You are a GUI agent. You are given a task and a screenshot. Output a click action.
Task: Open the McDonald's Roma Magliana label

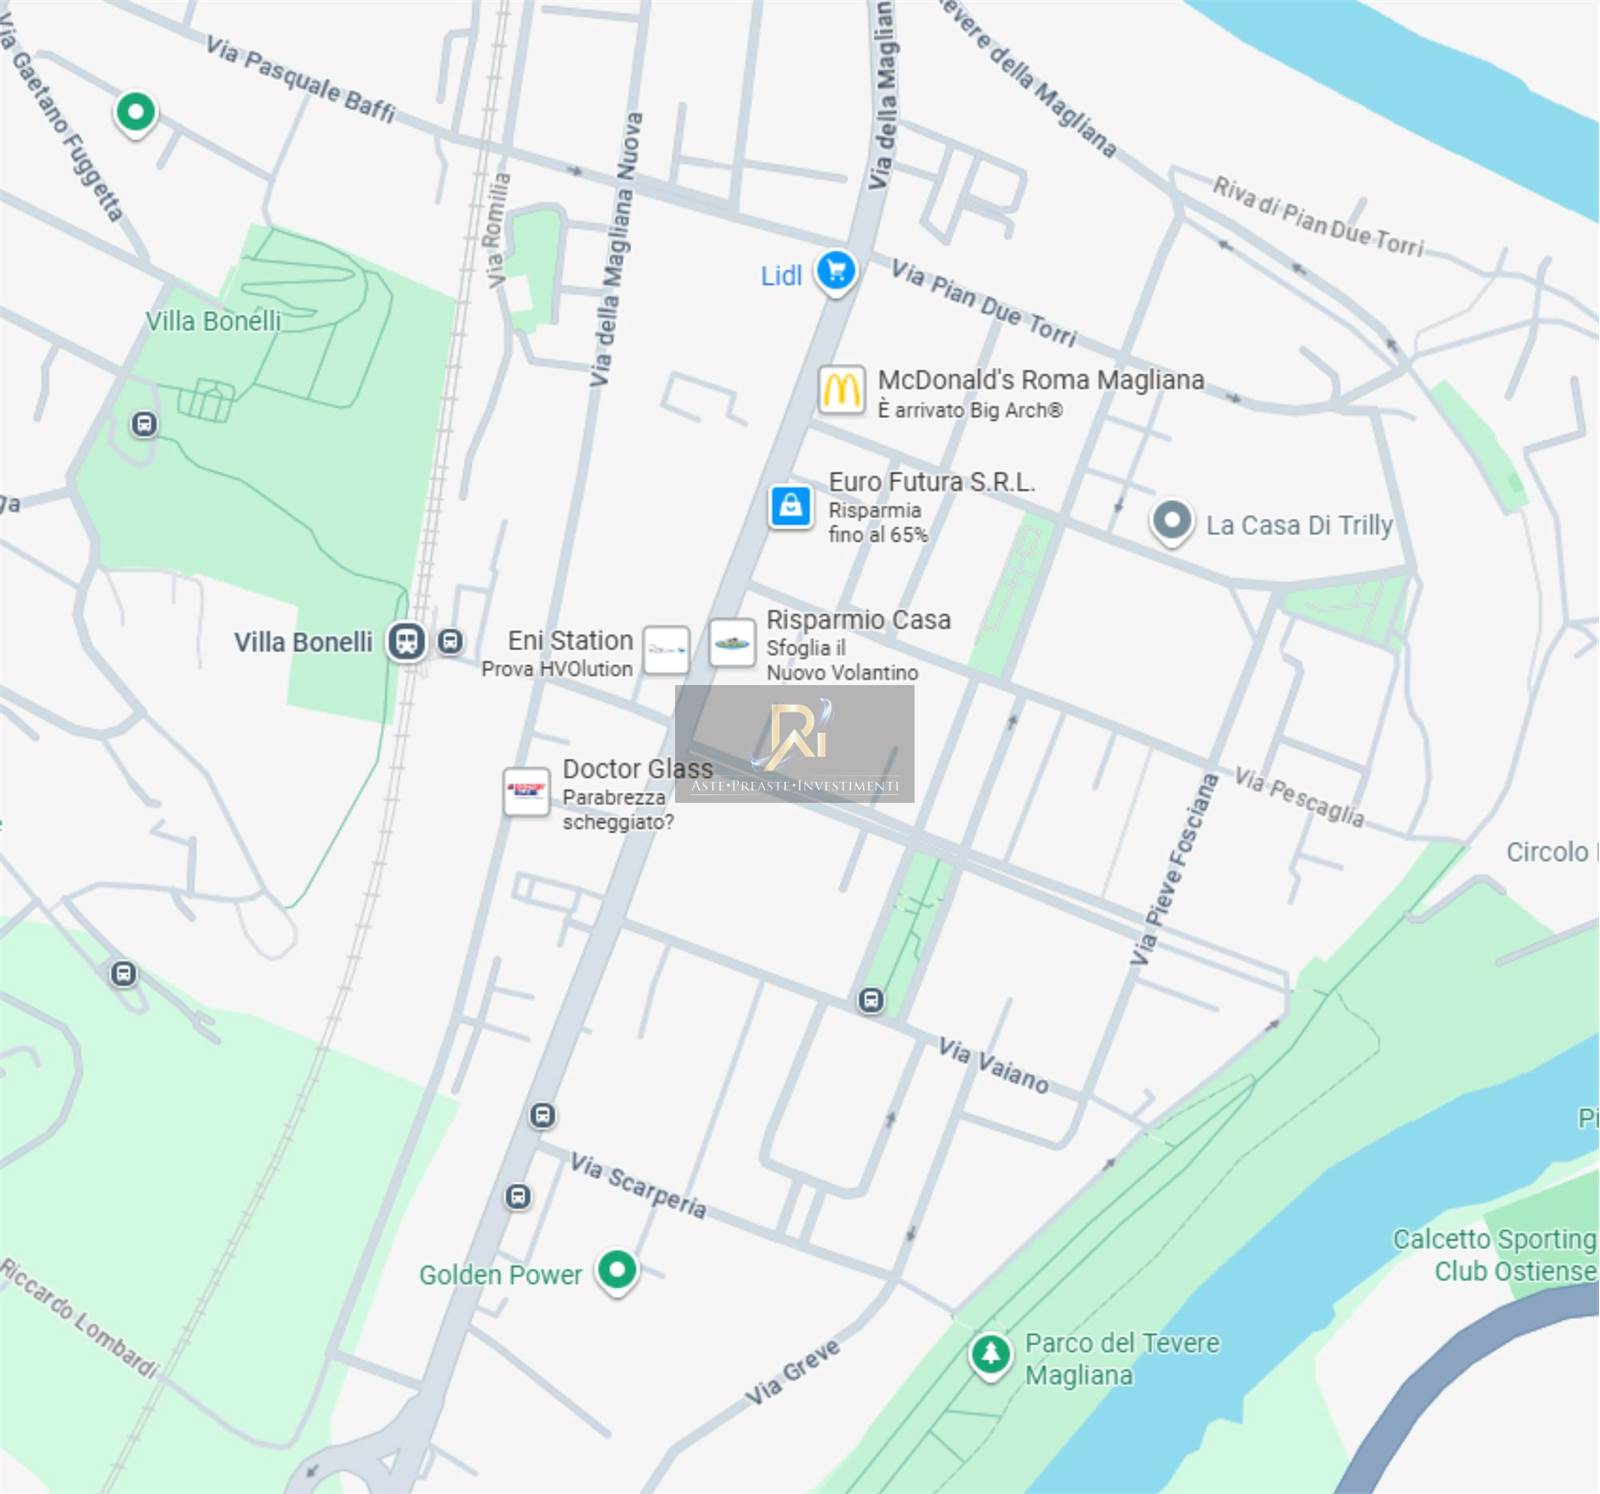coord(1040,380)
